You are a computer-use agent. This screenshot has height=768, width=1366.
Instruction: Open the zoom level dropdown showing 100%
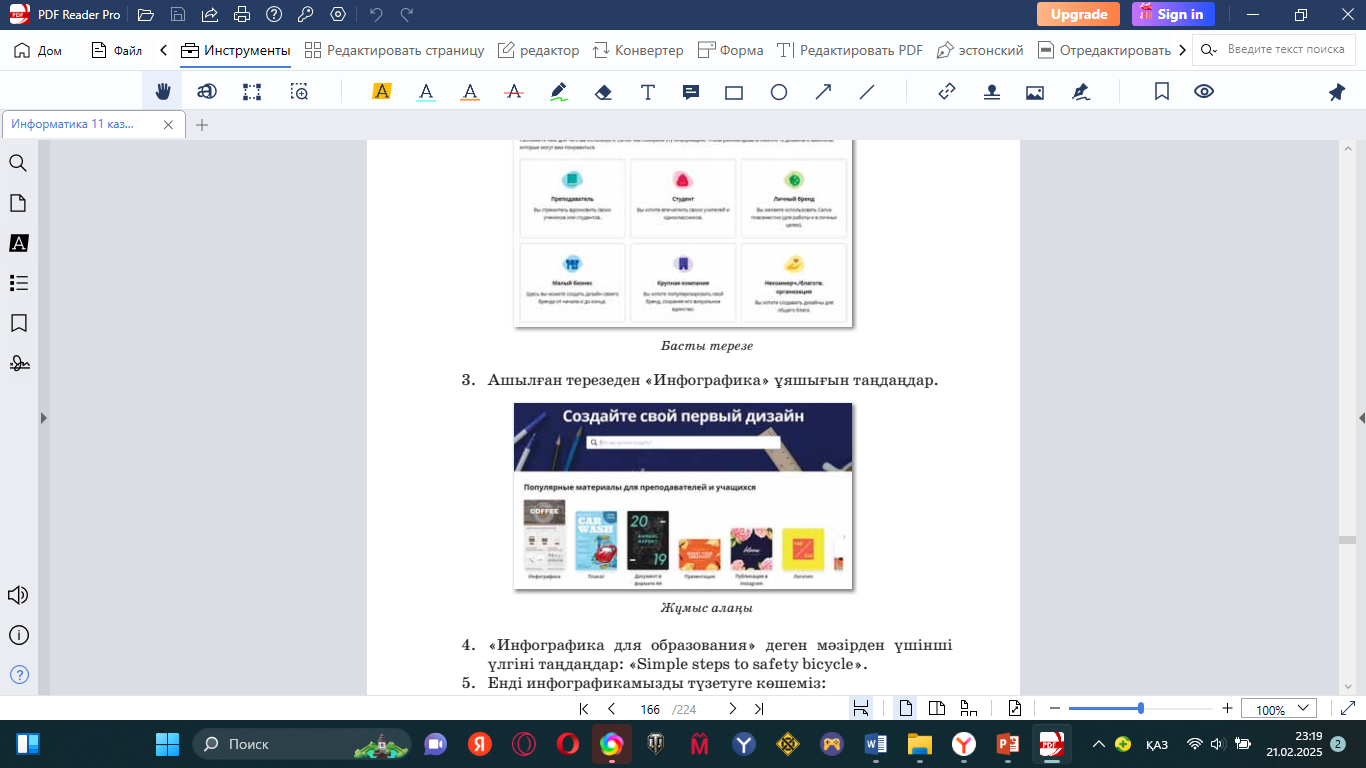point(1279,709)
